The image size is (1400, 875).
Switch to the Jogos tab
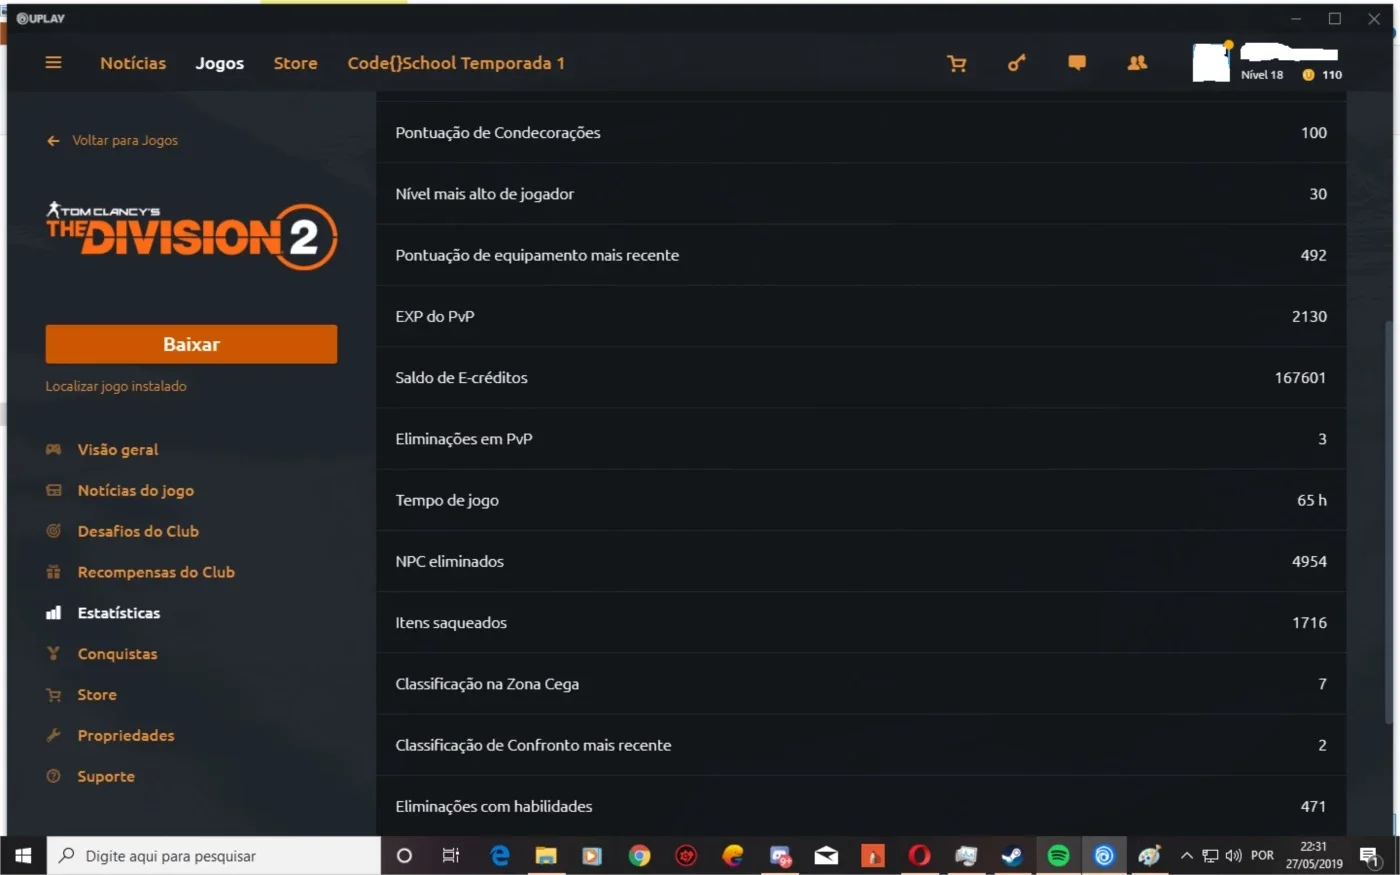tap(220, 63)
